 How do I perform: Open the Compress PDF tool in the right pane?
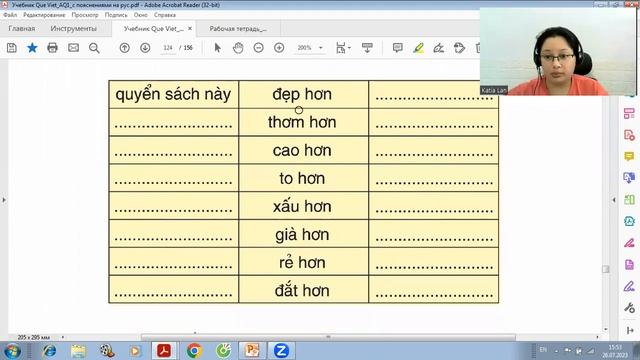pos(629,200)
